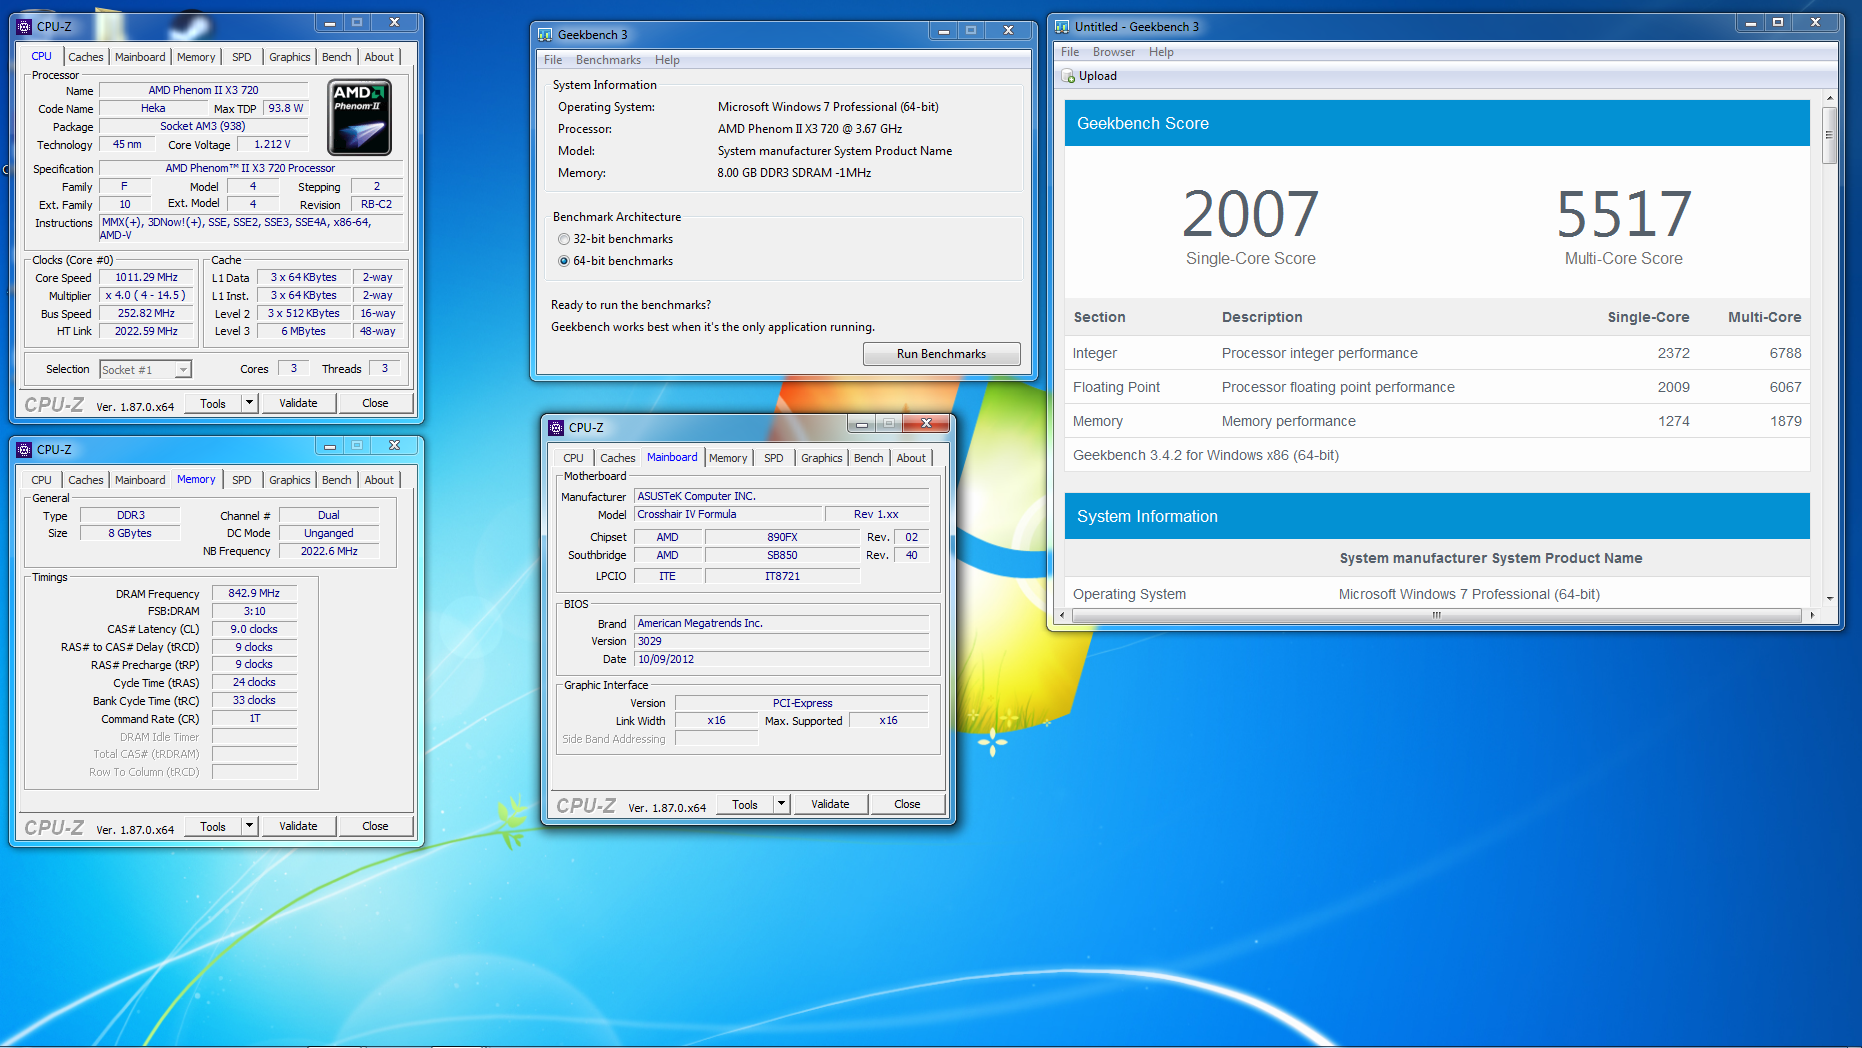Viewport: 1862px width, 1048px height.
Task: Click Memory performance description text
Action: 1288,421
